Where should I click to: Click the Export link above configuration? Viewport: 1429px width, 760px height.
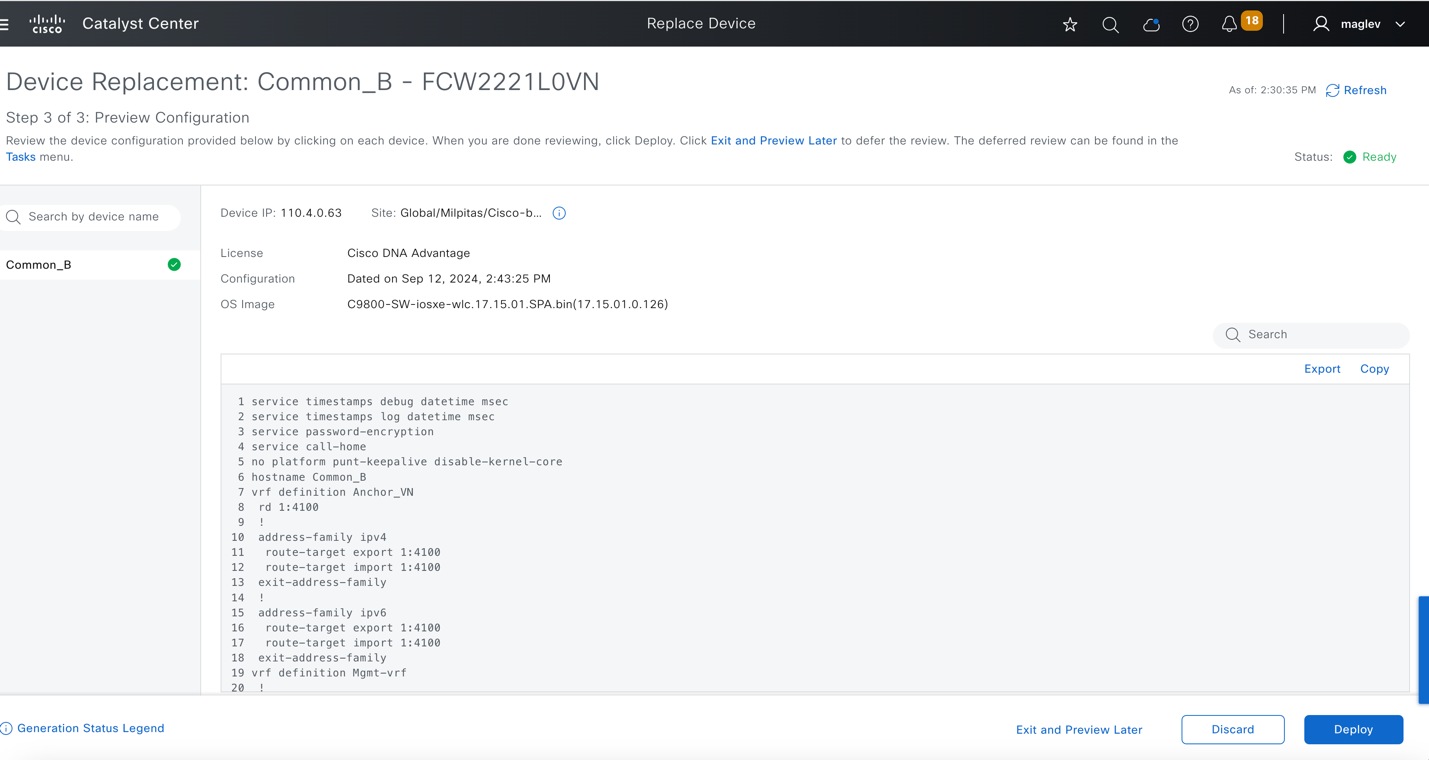1322,368
